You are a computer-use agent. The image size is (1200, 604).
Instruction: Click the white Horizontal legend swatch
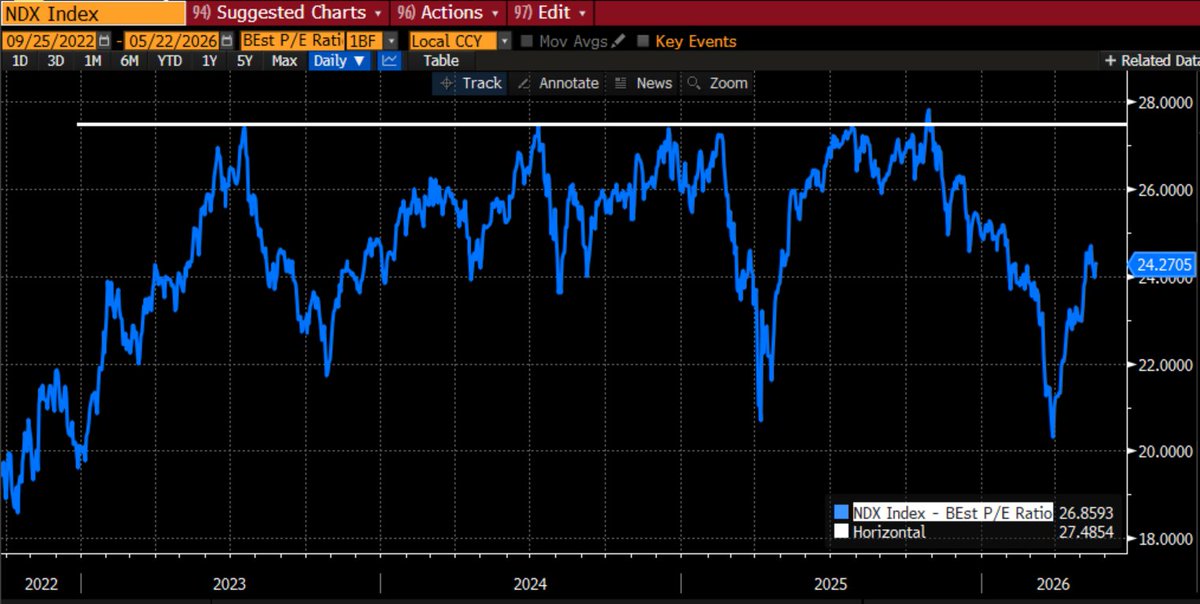coord(842,532)
